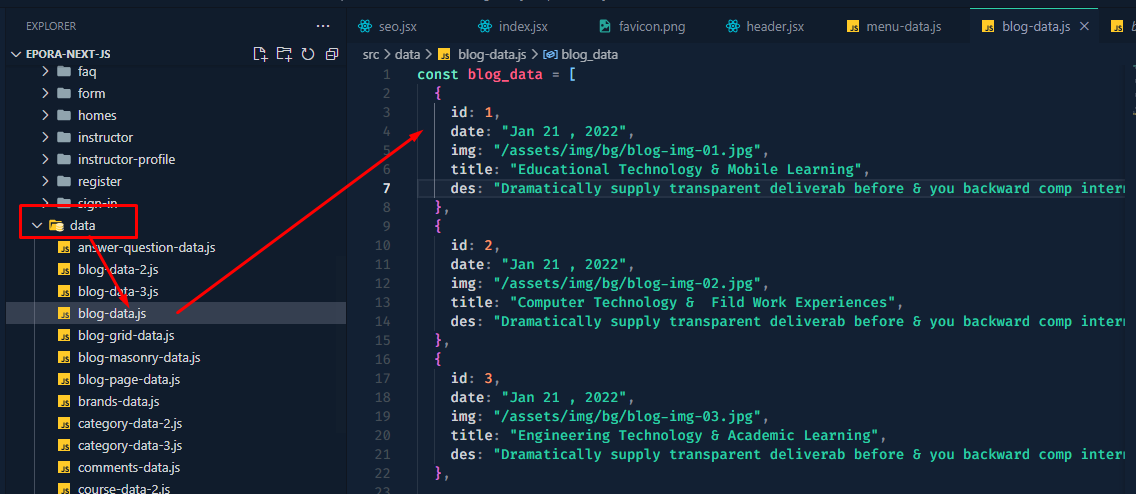The width and height of the screenshot is (1136, 494).
Task: Click the New File icon in Explorer
Action: point(260,54)
